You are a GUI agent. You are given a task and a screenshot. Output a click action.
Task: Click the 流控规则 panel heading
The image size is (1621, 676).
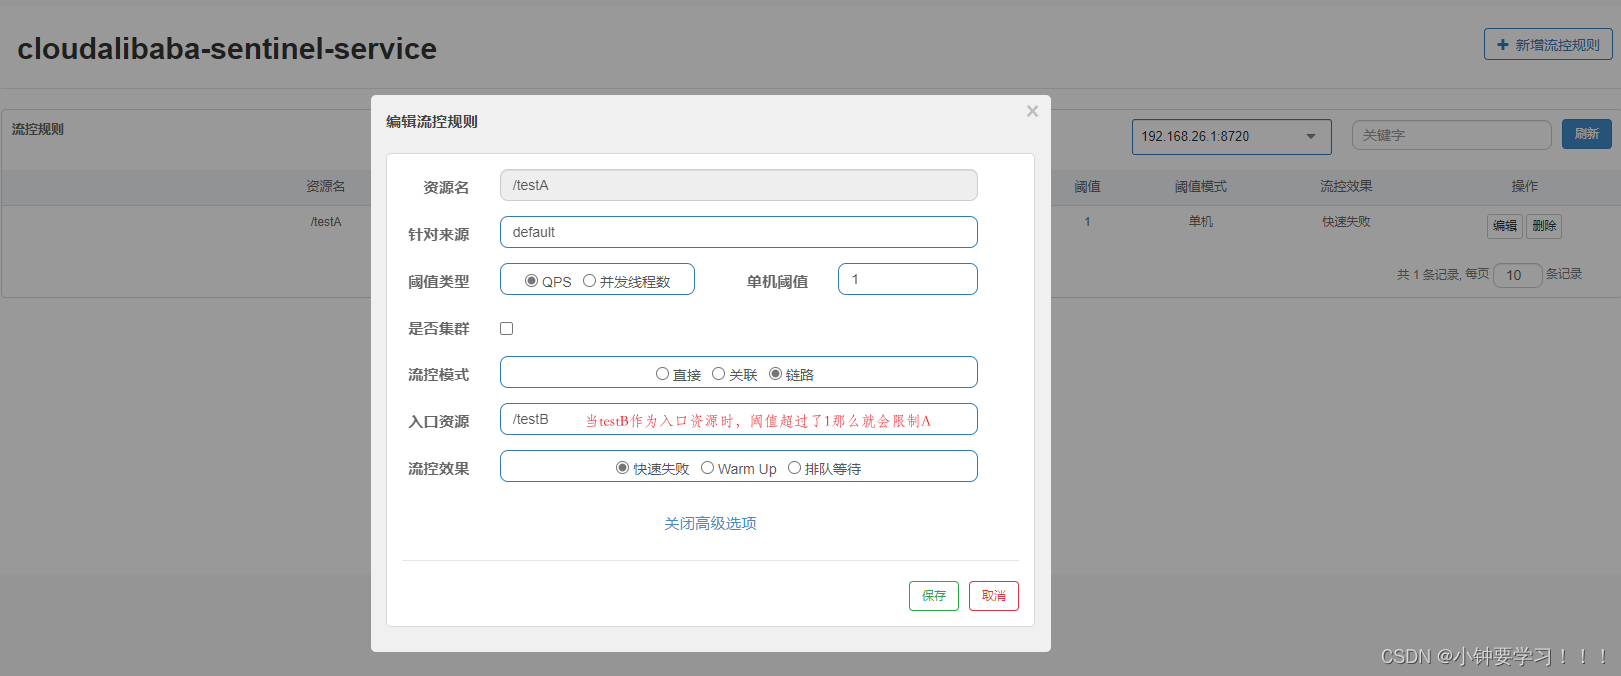[38, 129]
